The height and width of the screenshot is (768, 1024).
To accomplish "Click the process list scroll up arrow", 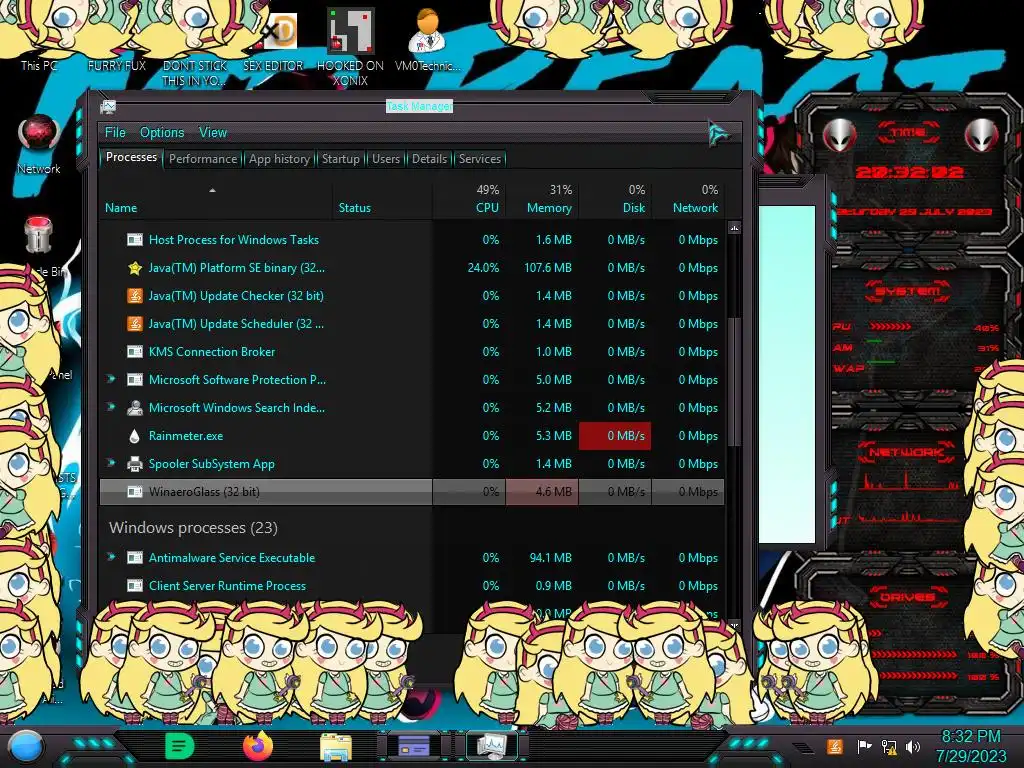I will [x=734, y=228].
